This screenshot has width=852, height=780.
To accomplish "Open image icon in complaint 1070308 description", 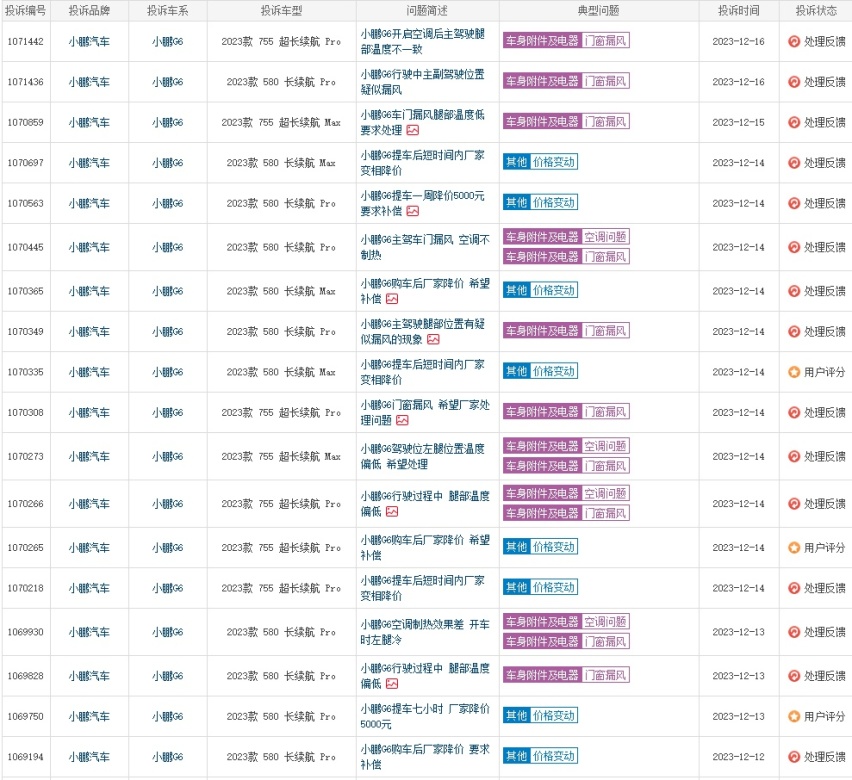I will pos(403,420).
